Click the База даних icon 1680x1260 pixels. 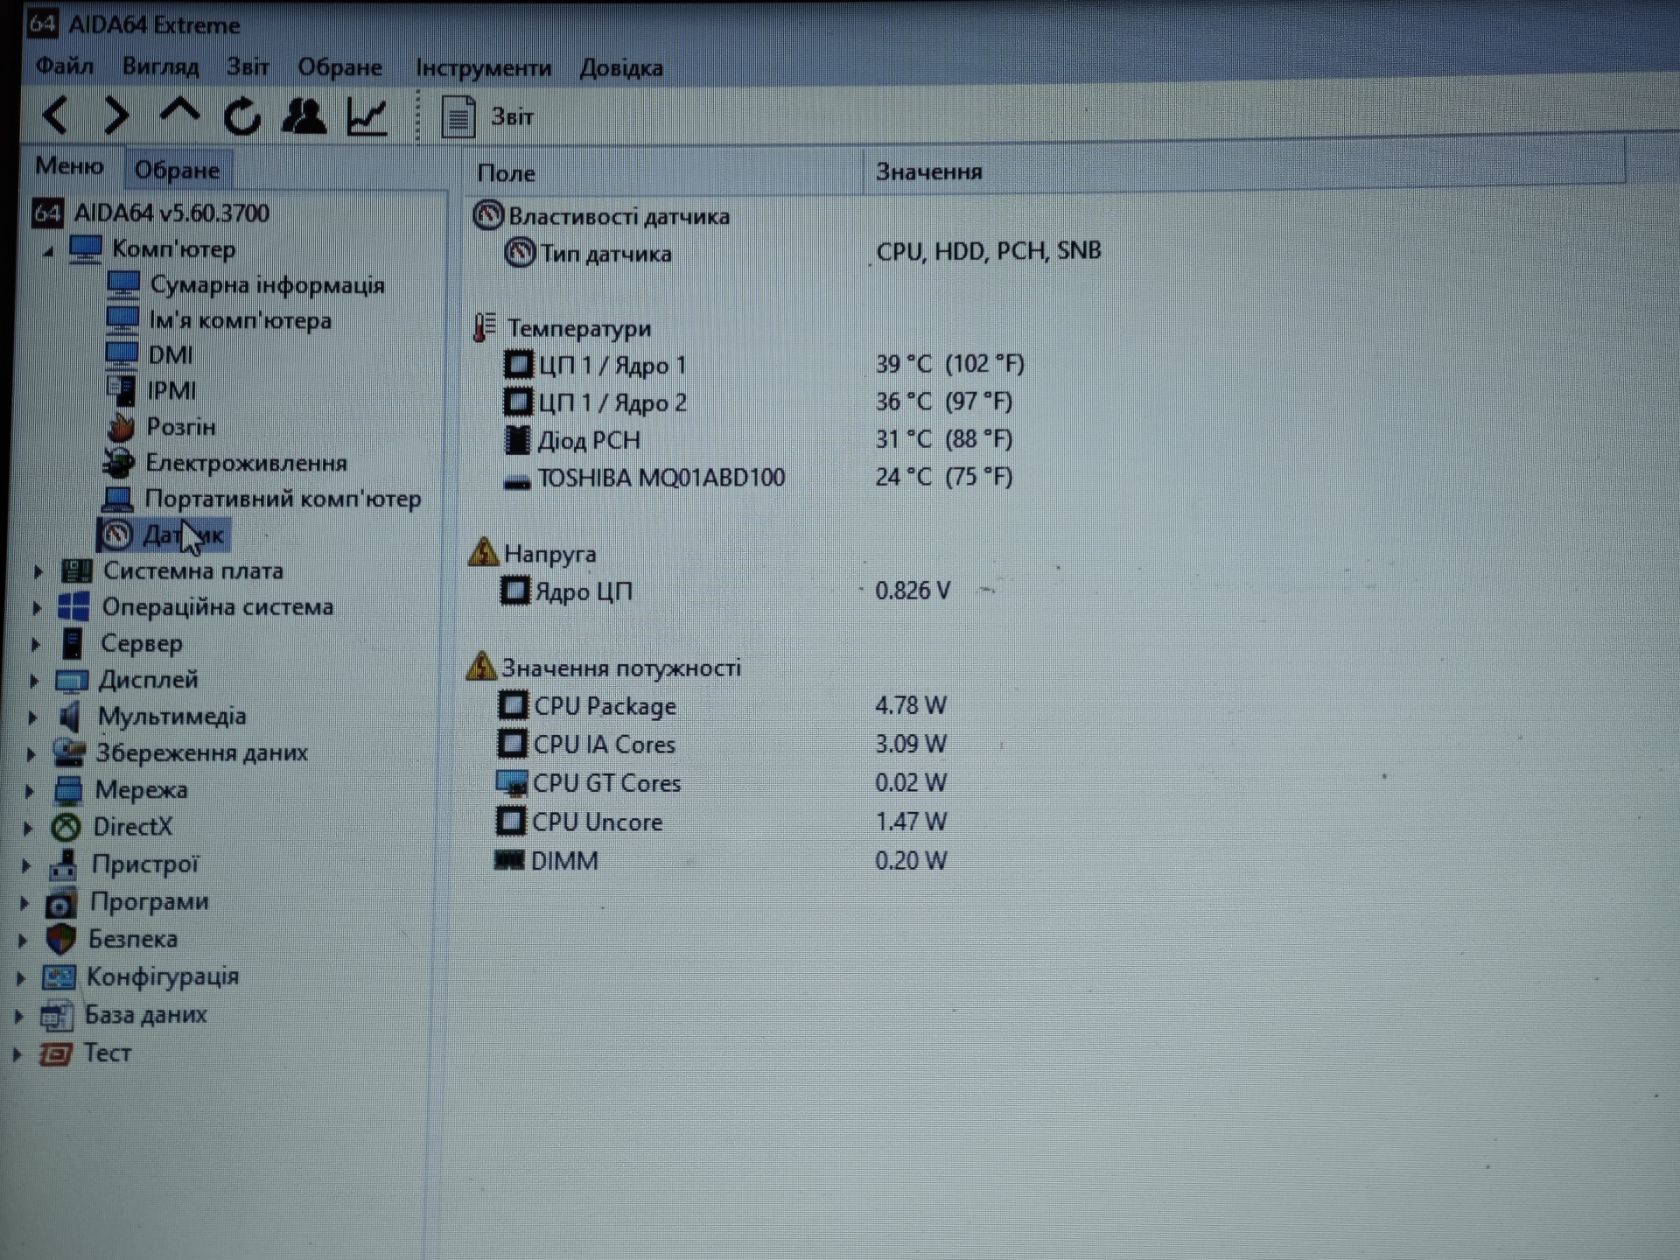(x=56, y=1015)
